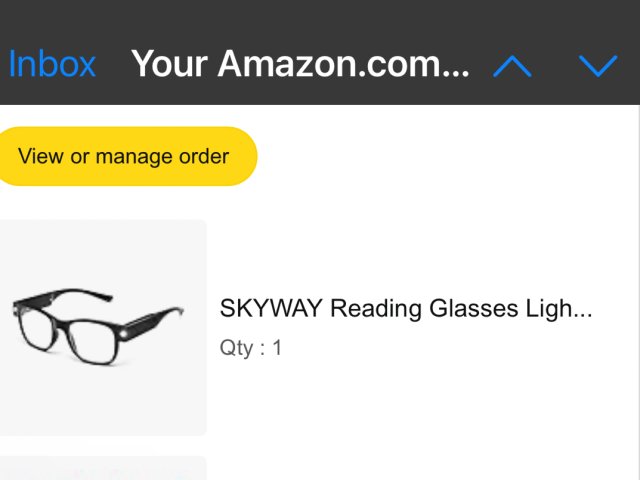This screenshot has height=480, width=640.
Task: Tap the Qty : 1 label
Action: tap(251, 348)
